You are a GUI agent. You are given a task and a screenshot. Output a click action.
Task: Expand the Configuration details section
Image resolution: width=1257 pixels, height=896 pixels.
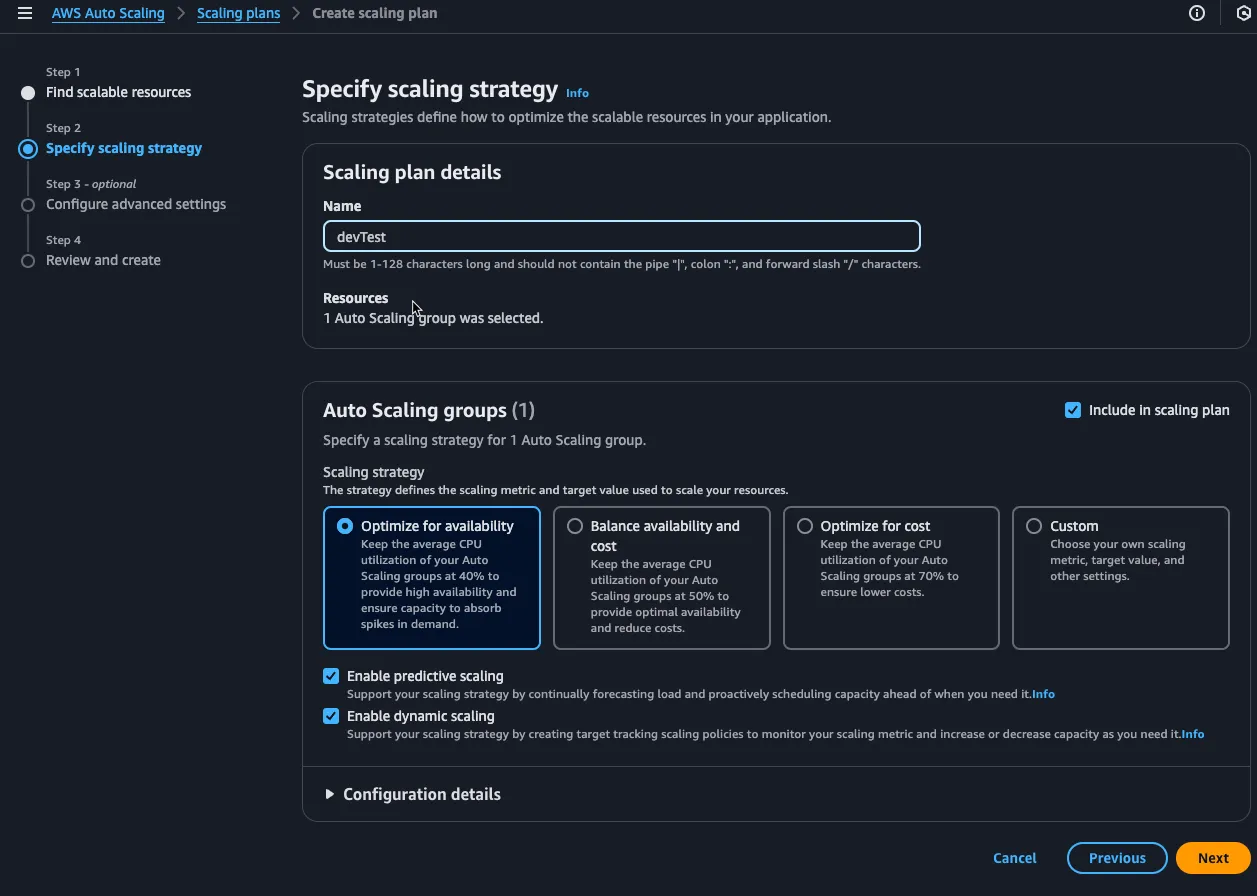point(412,794)
